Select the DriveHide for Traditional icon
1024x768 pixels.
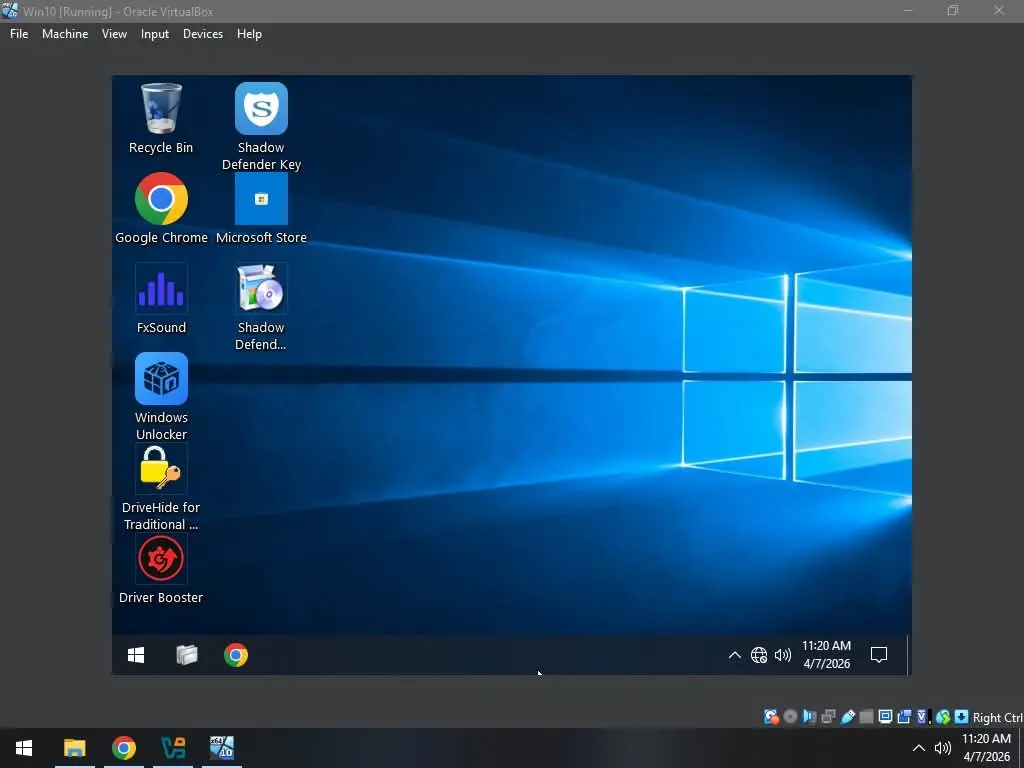[161, 487]
